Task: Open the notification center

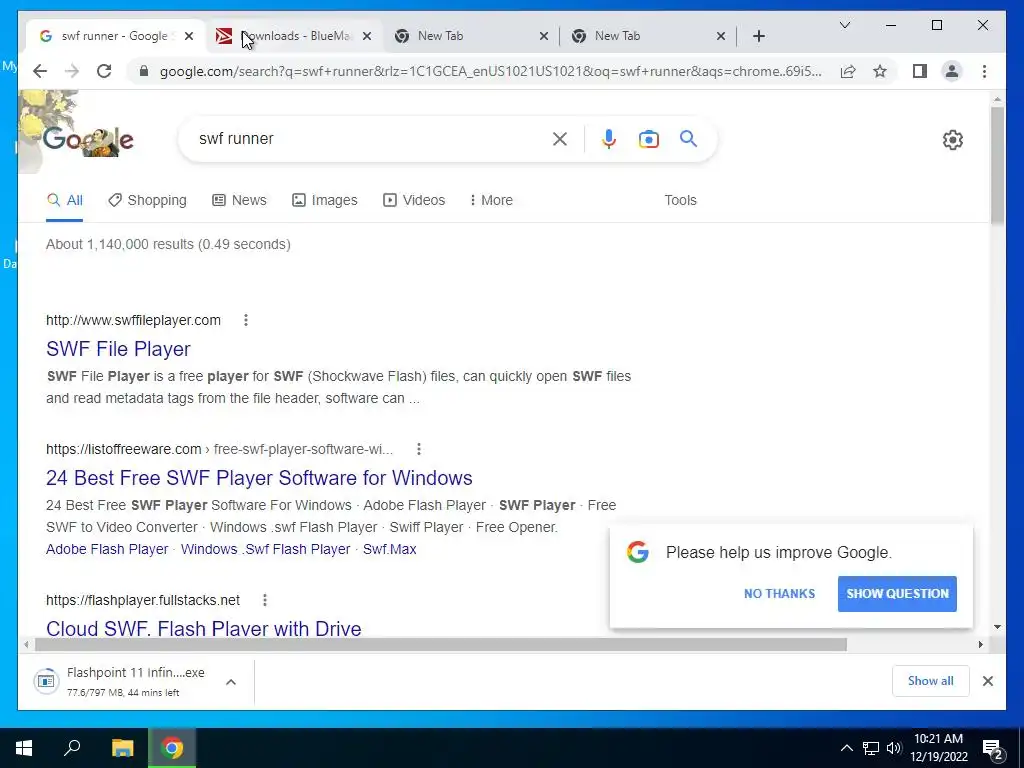Action: [x=993, y=748]
